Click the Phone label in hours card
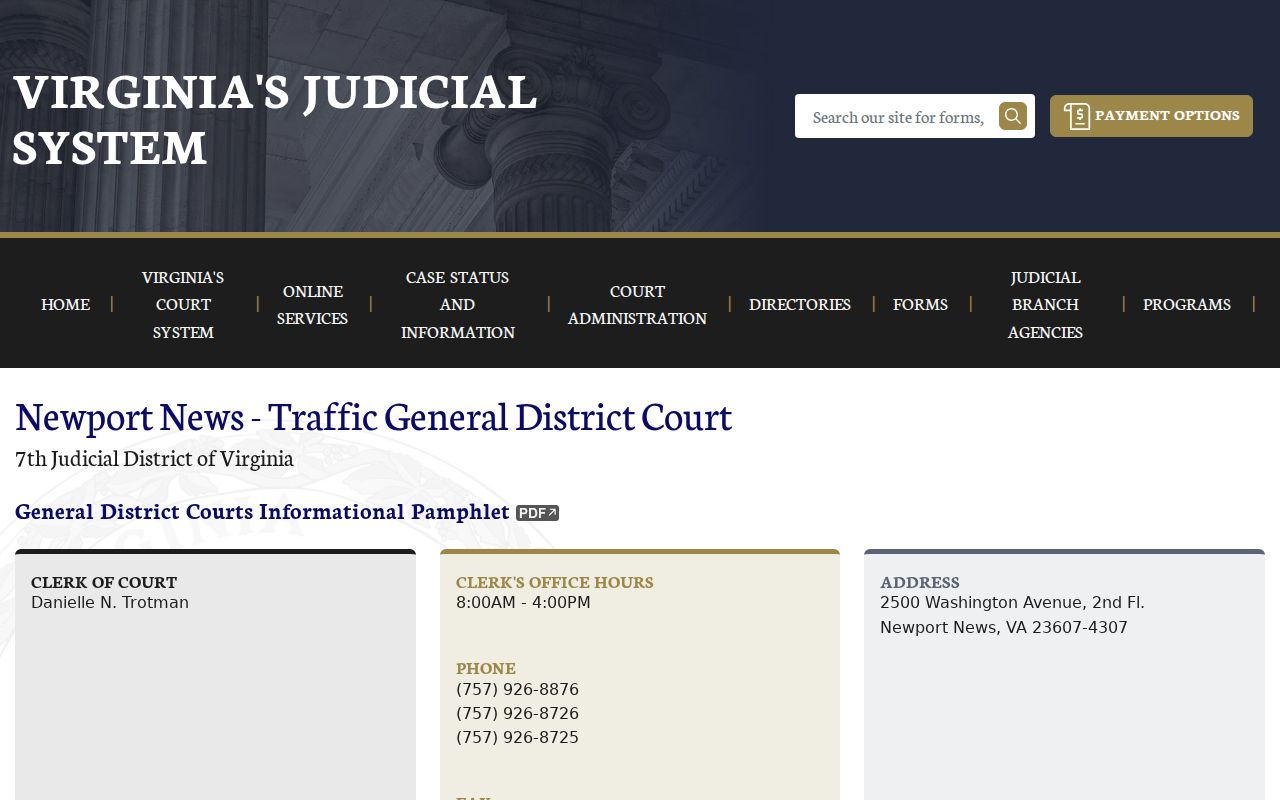Viewport: 1280px width, 800px height. pos(486,668)
